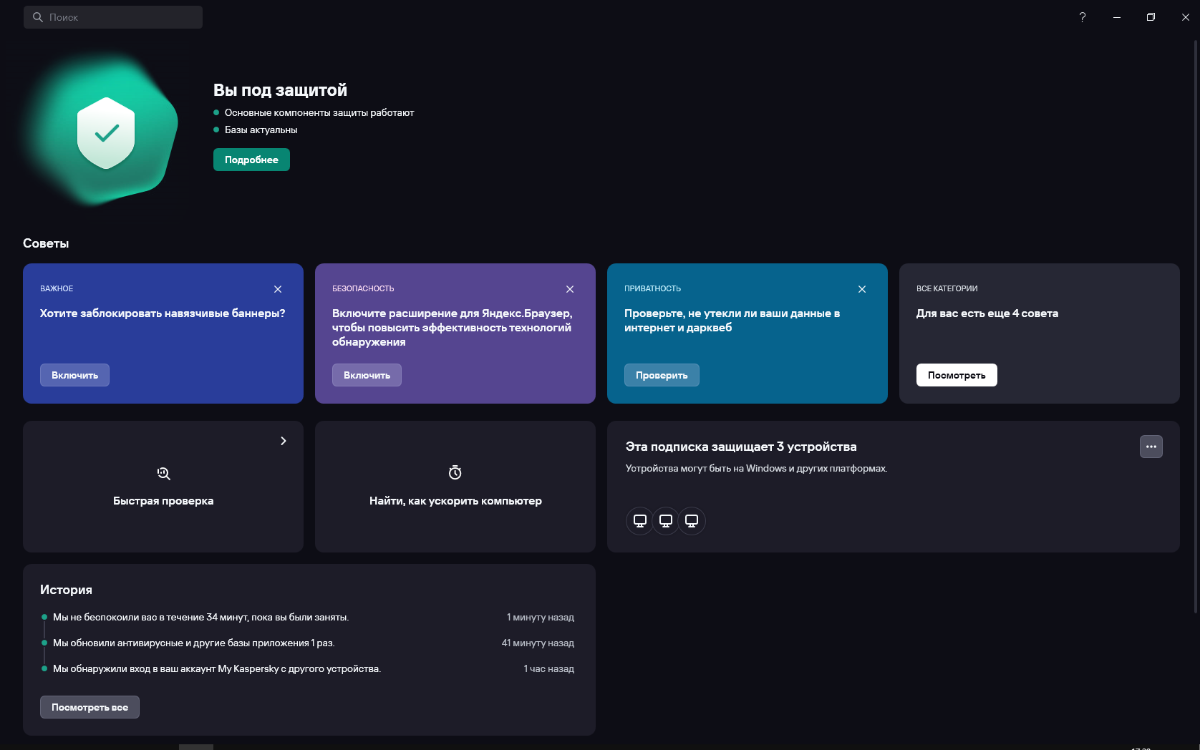Image resolution: width=1200 pixels, height=750 pixels.
Task: Select the third device monitor icon
Action: coord(691,521)
